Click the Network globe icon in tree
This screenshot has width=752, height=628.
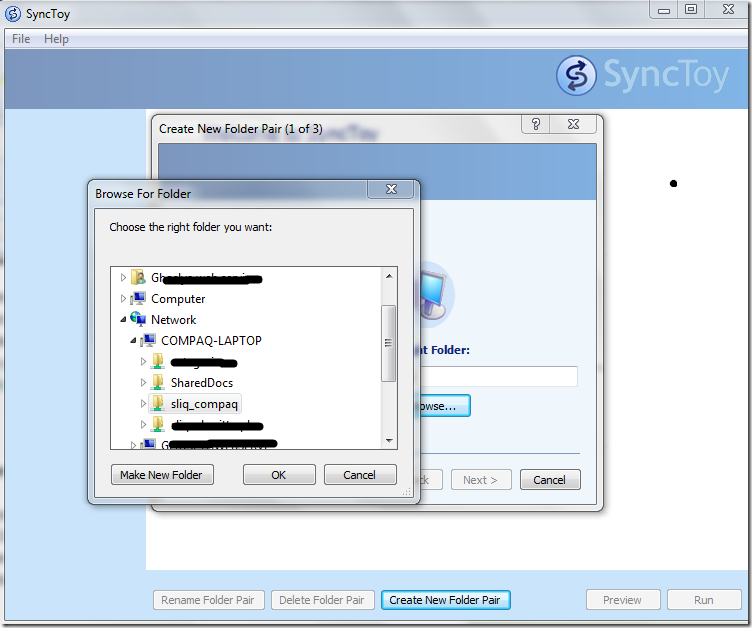click(x=138, y=319)
